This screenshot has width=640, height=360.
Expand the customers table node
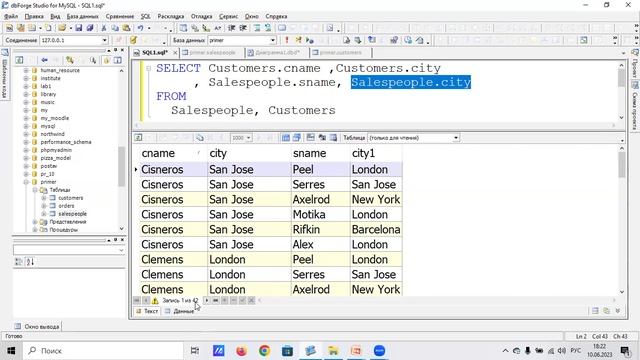pos(44,198)
